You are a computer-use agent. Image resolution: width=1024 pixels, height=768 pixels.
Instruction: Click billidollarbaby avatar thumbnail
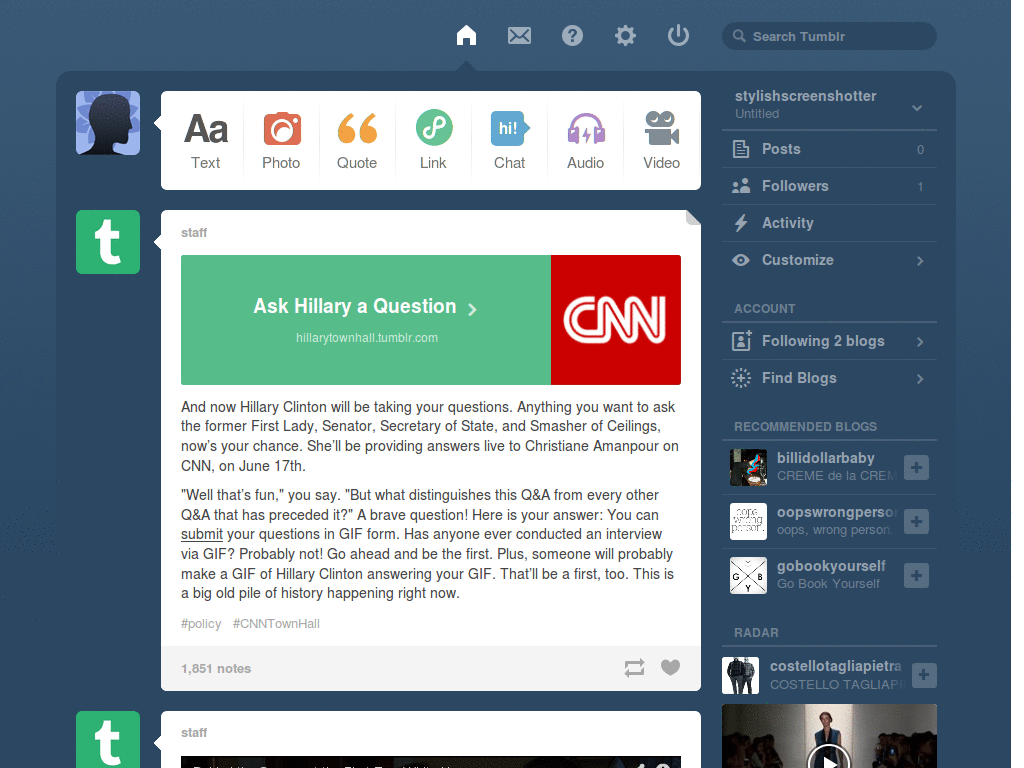748,467
